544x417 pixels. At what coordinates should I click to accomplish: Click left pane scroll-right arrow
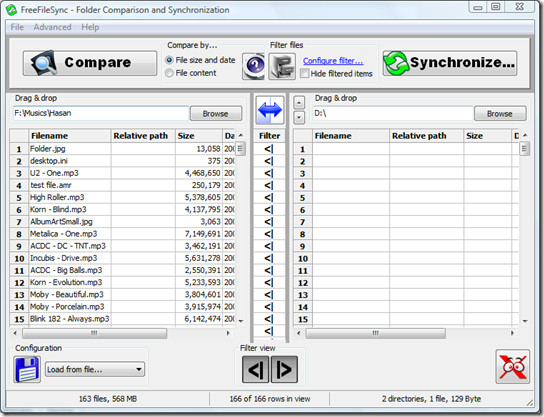click(x=228, y=333)
